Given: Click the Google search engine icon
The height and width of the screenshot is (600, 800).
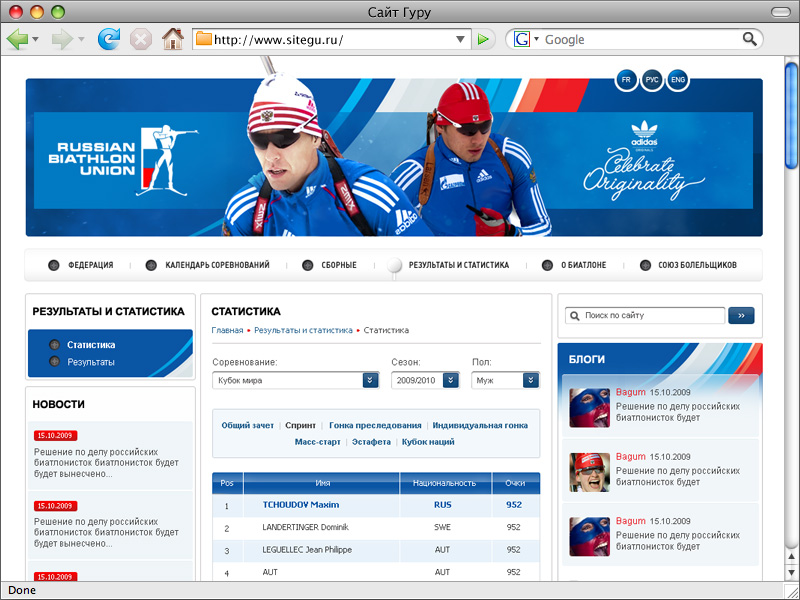Looking at the screenshot, I should (x=521, y=39).
